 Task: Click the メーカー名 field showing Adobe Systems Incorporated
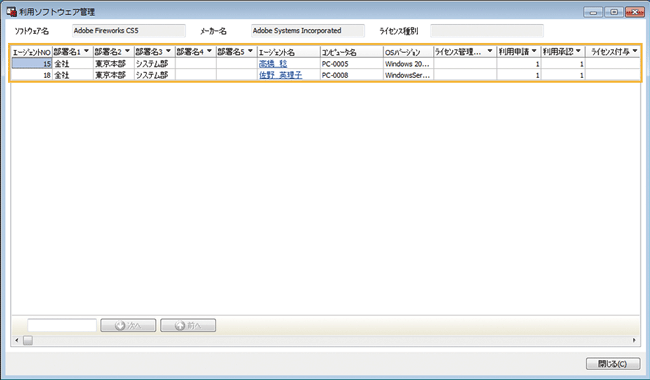click(x=308, y=31)
